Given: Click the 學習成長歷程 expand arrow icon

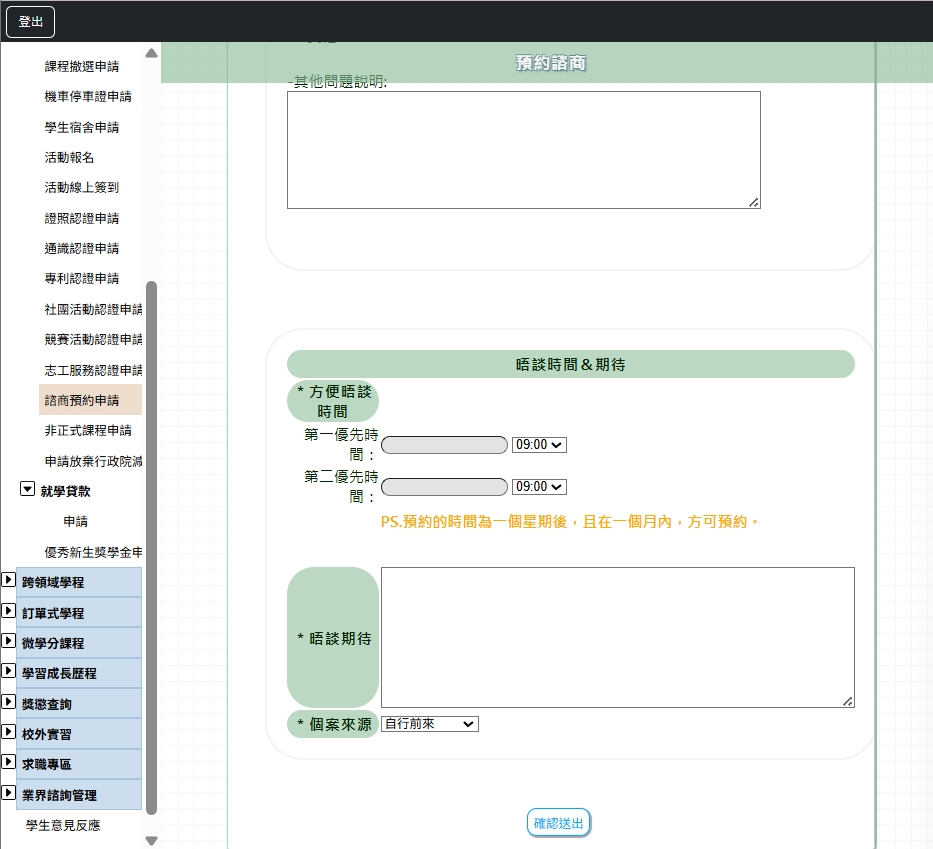Looking at the screenshot, I should (x=8, y=672).
